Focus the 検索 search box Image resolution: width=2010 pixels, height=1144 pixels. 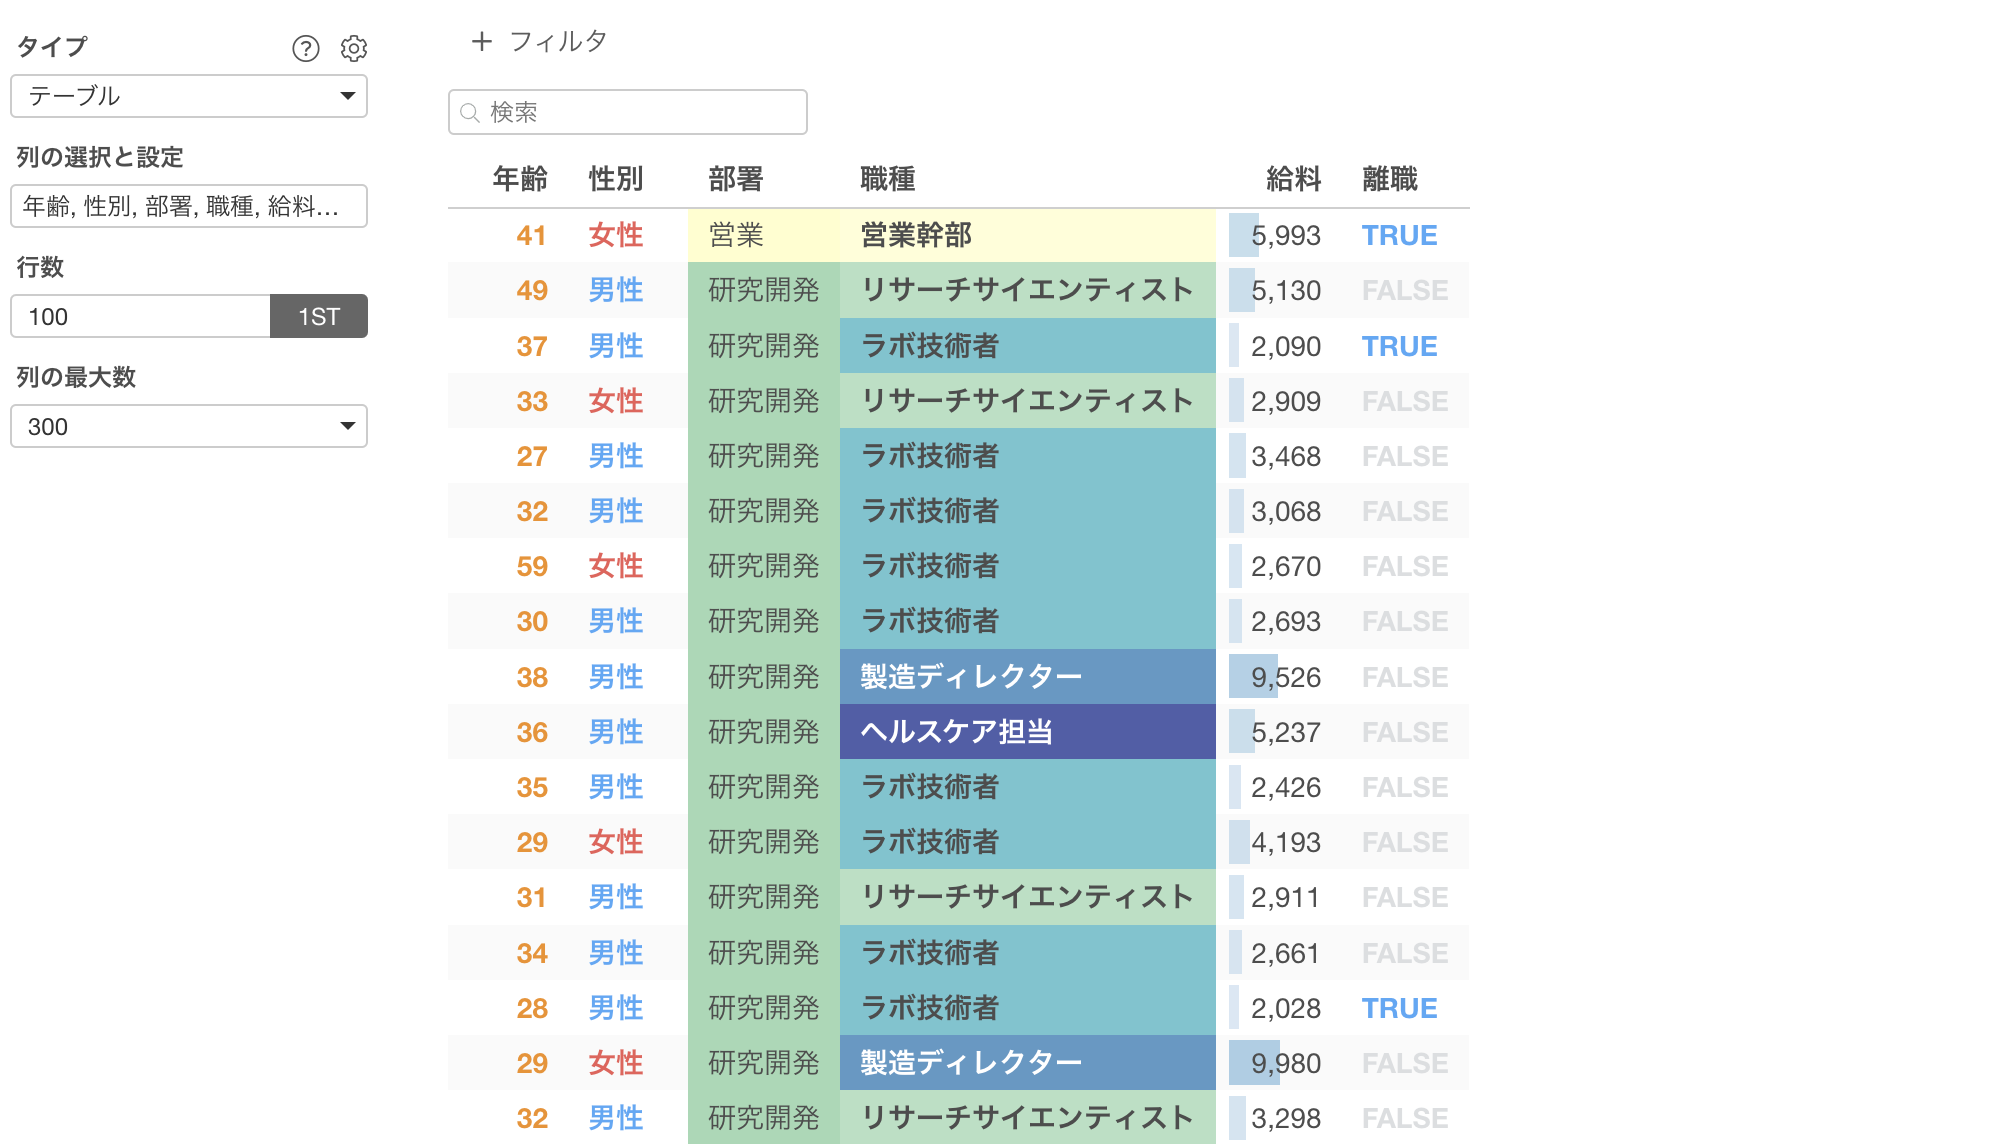click(628, 112)
